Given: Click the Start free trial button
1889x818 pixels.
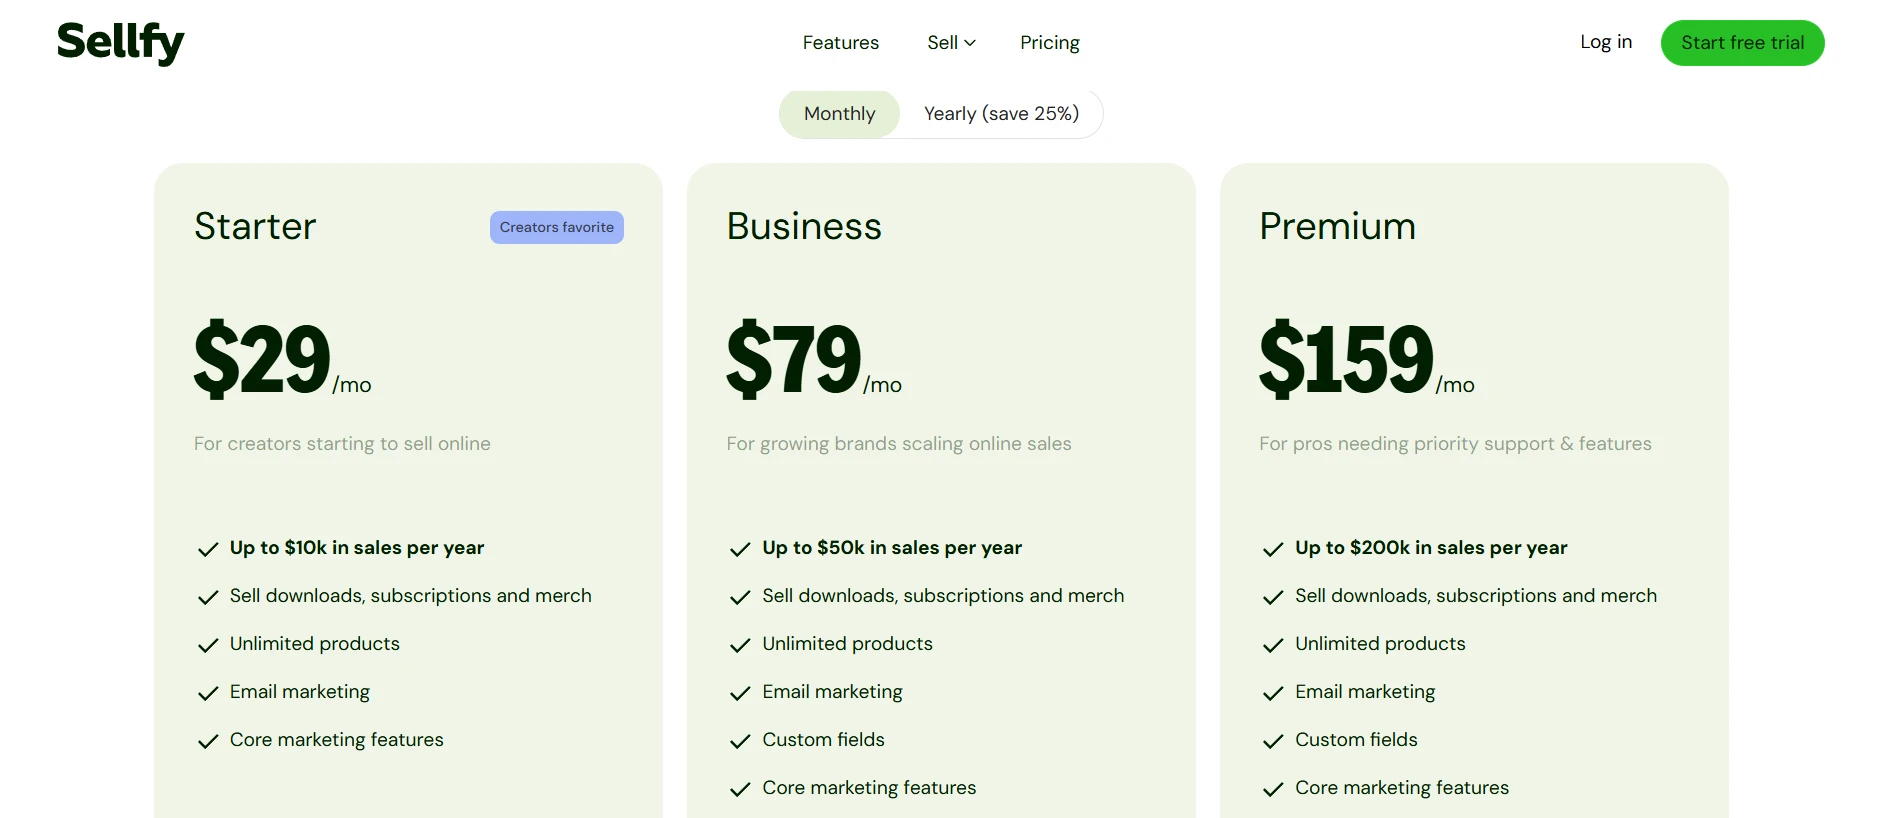Looking at the screenshot, I should 1742,43.
